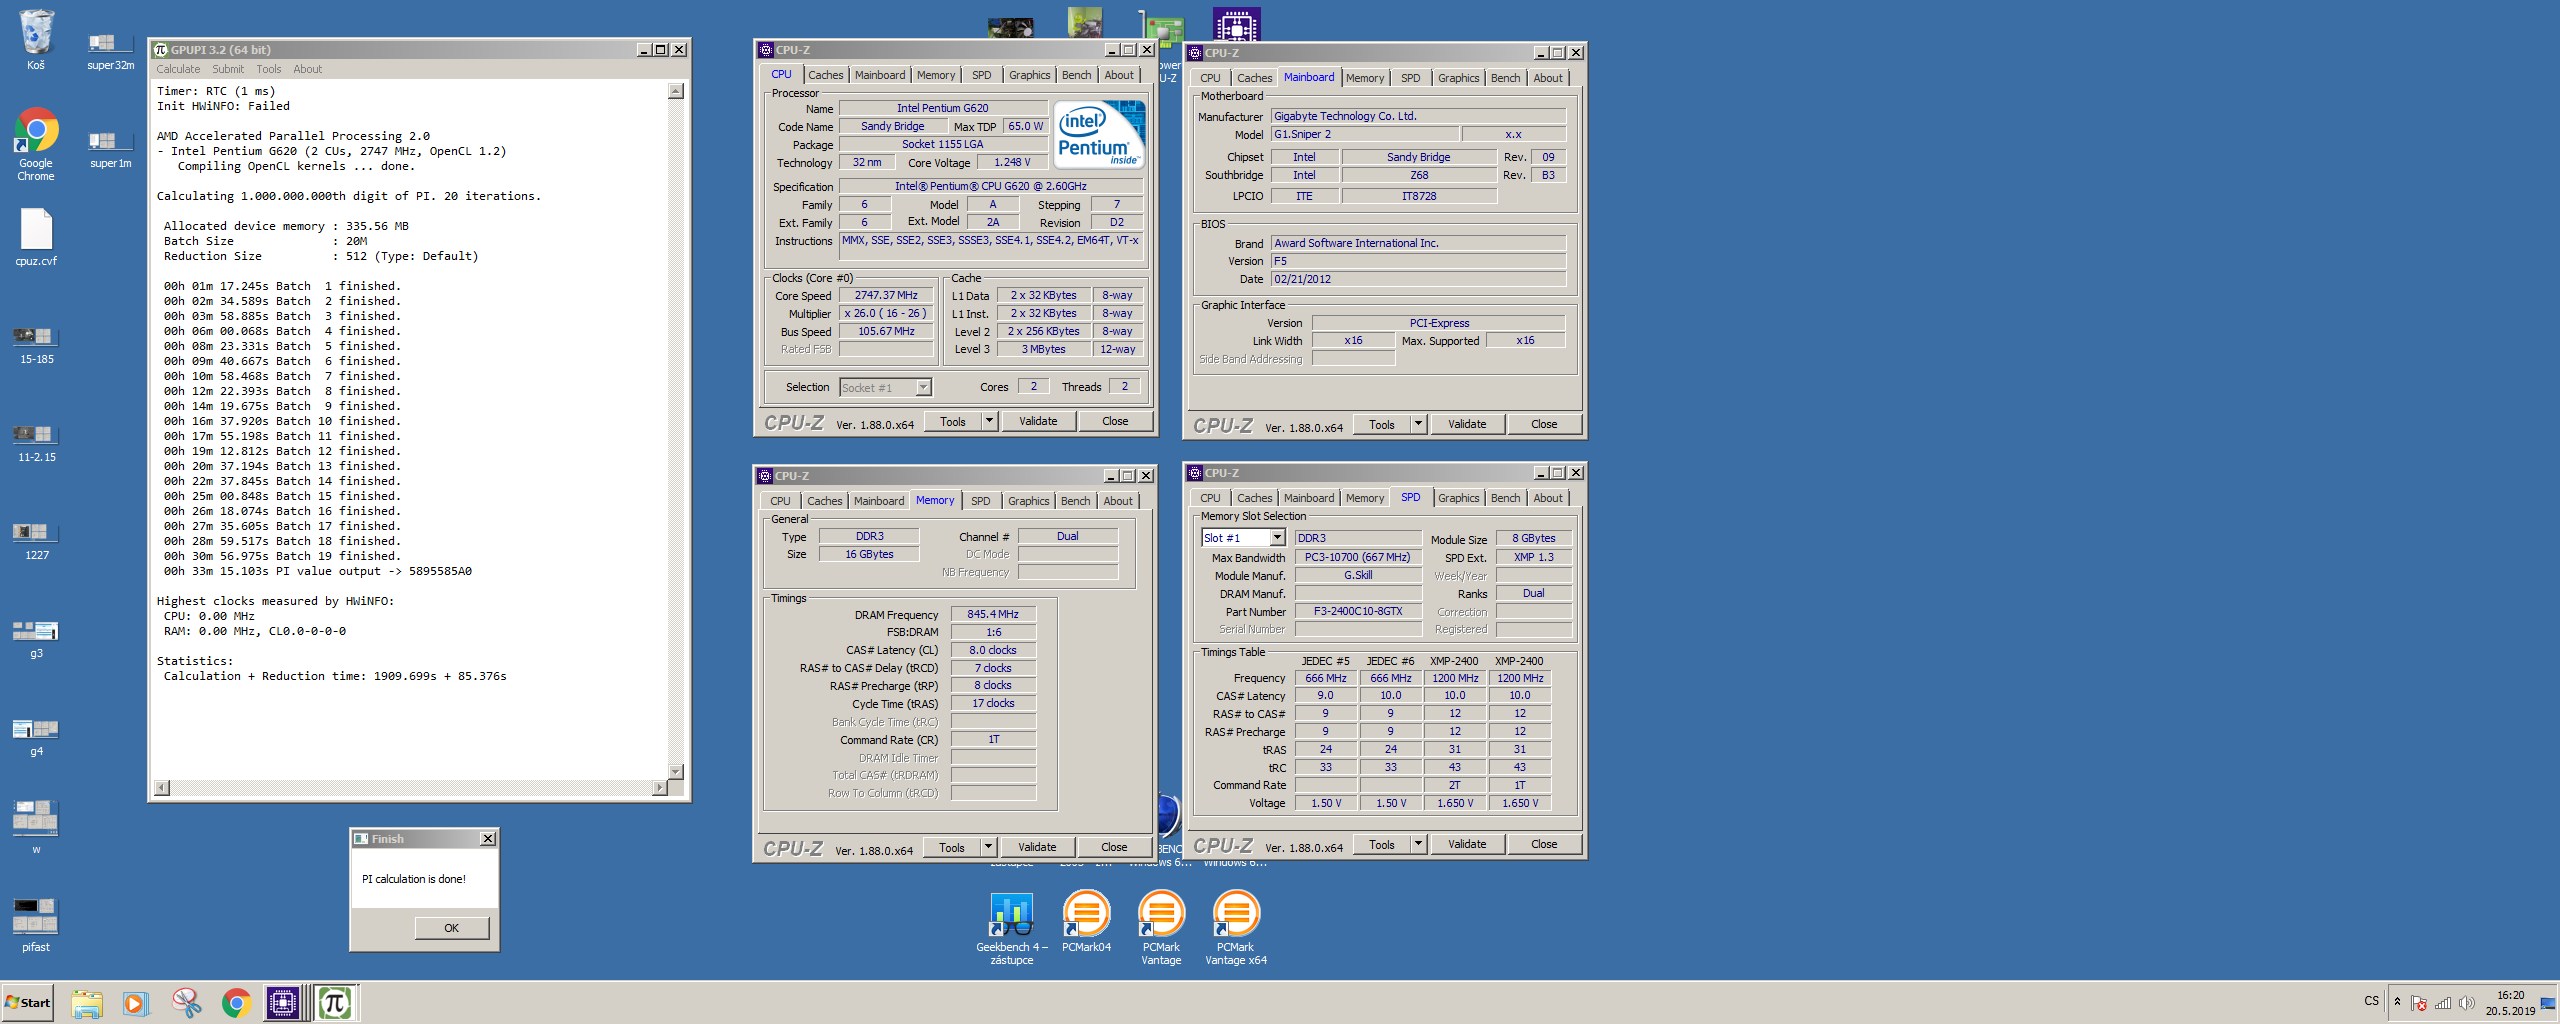This screenshot has width=2560, height=1024.
Task: Open the w desktop icon
Action: (x=36, y=826)
